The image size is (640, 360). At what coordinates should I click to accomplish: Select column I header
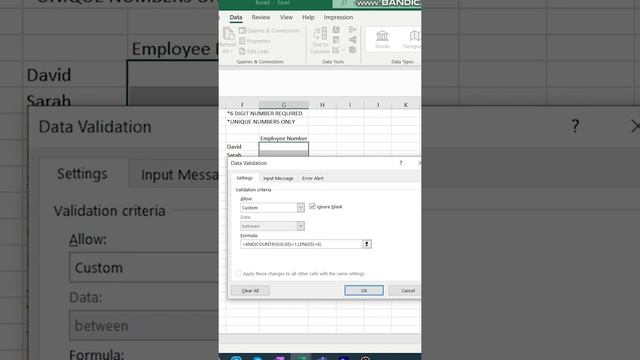(x=350, y=105)
